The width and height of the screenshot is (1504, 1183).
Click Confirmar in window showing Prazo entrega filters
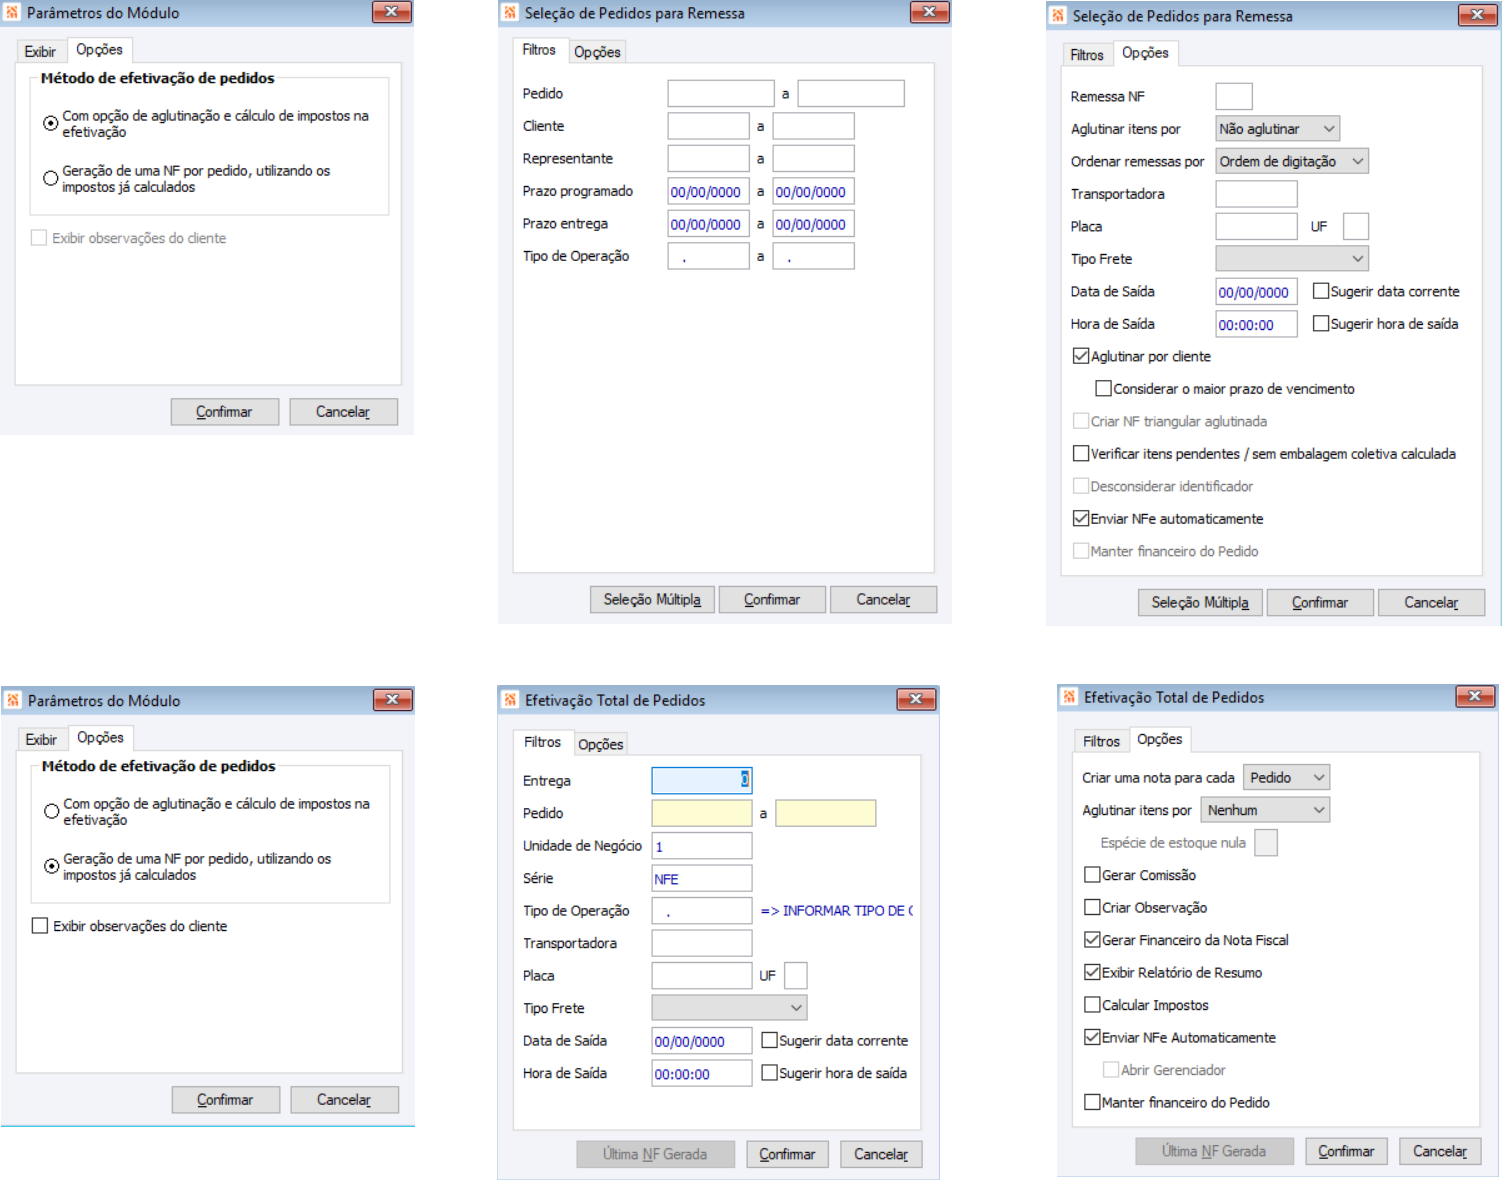coord(772,600)
